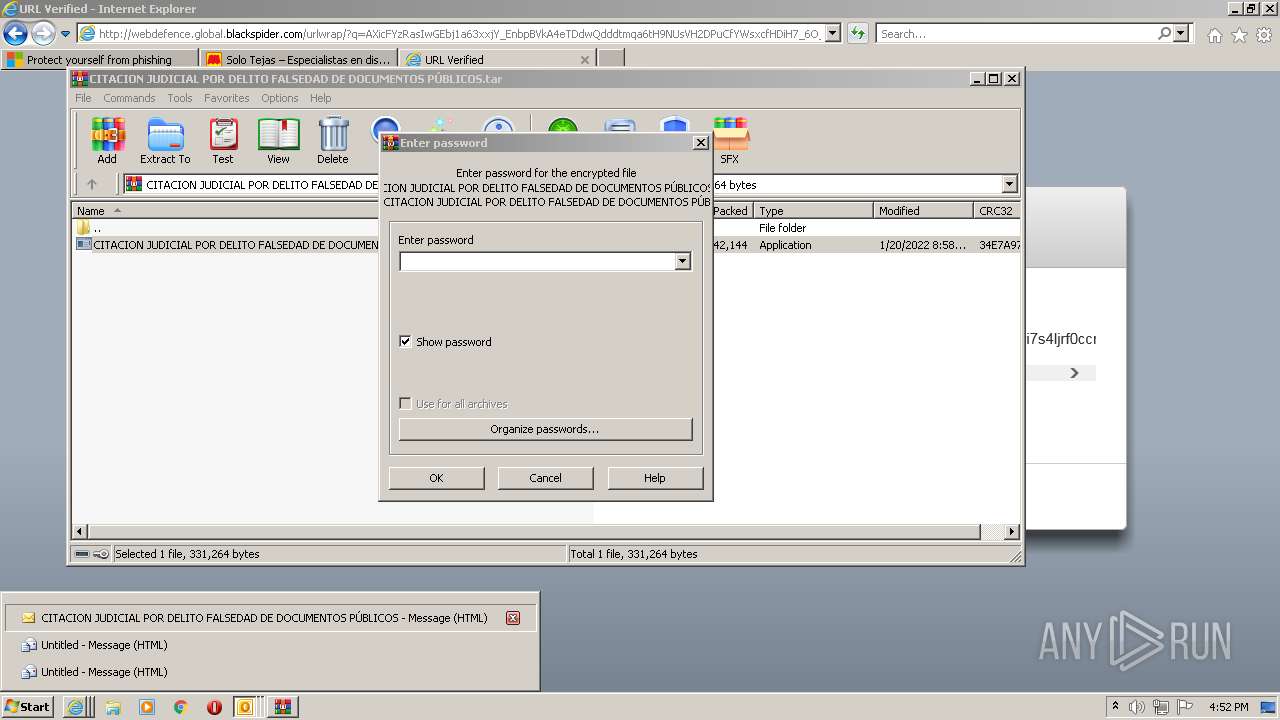Click Internet Explorer forward arrow button
The image size is (1280, 720).
(43, 33)
